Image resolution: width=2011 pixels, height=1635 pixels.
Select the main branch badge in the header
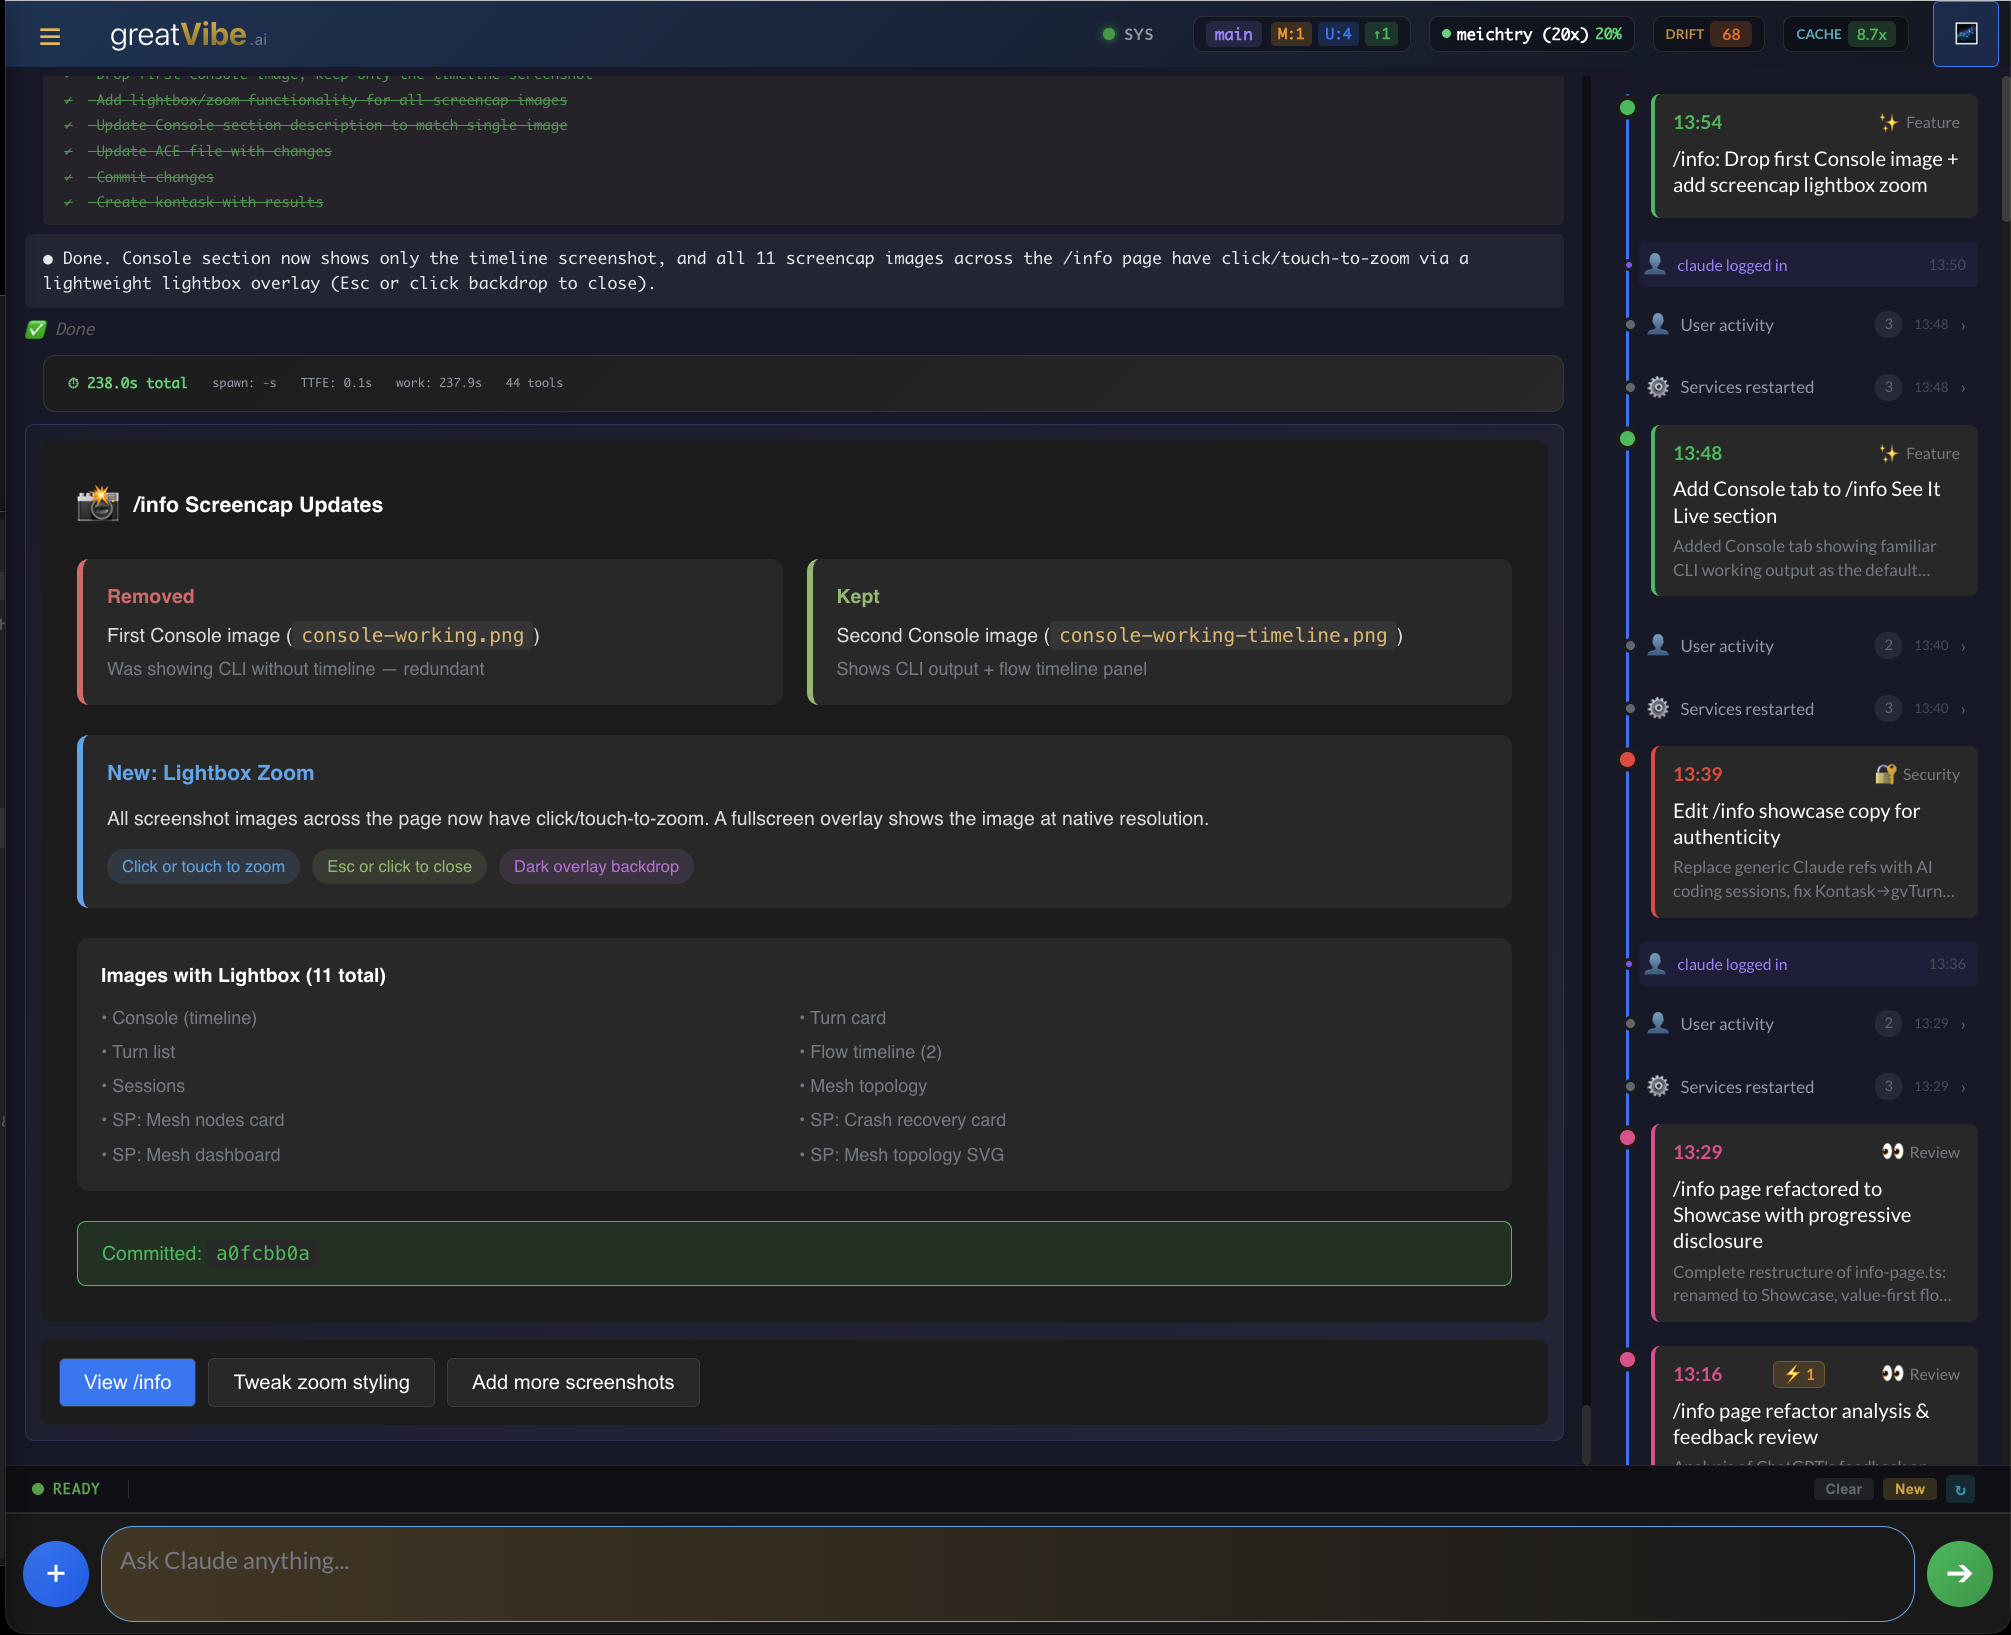point(1232,33)
